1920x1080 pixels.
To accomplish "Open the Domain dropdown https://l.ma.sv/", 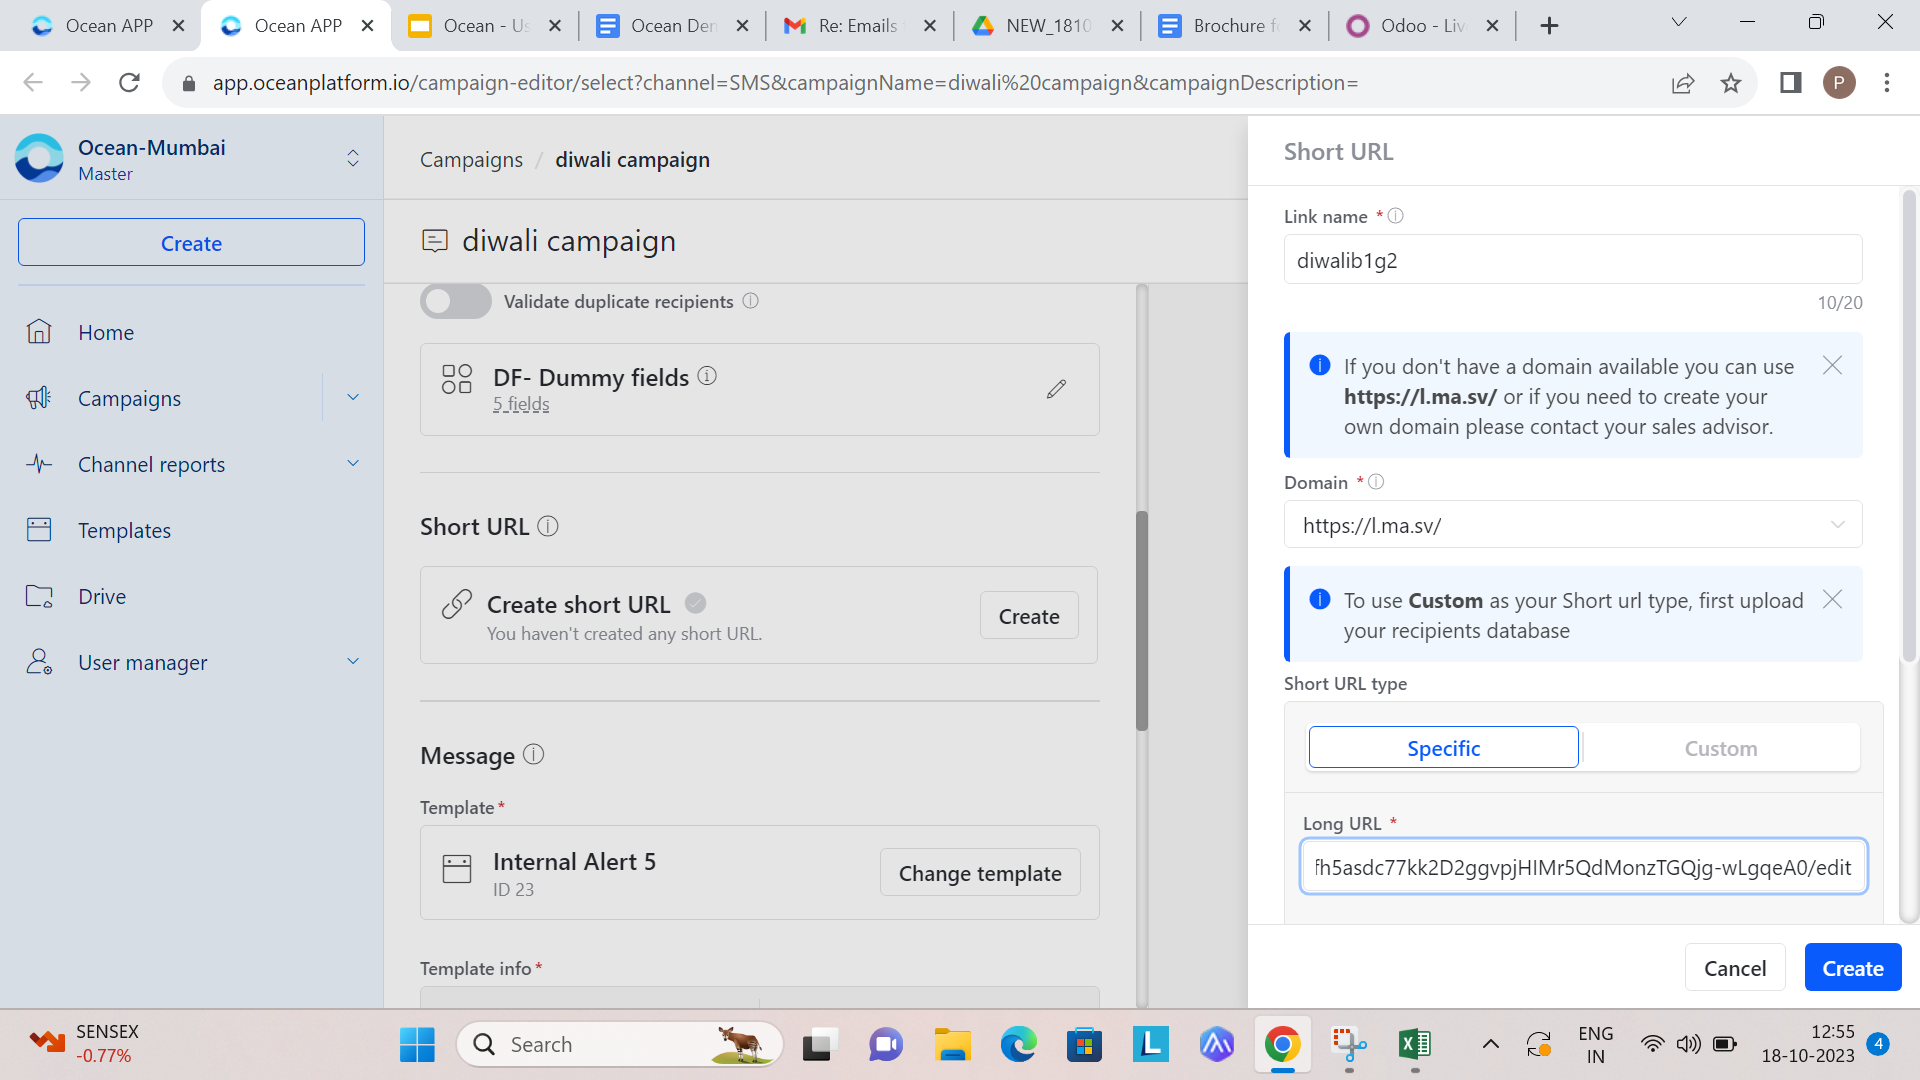I will point(1573,525).
